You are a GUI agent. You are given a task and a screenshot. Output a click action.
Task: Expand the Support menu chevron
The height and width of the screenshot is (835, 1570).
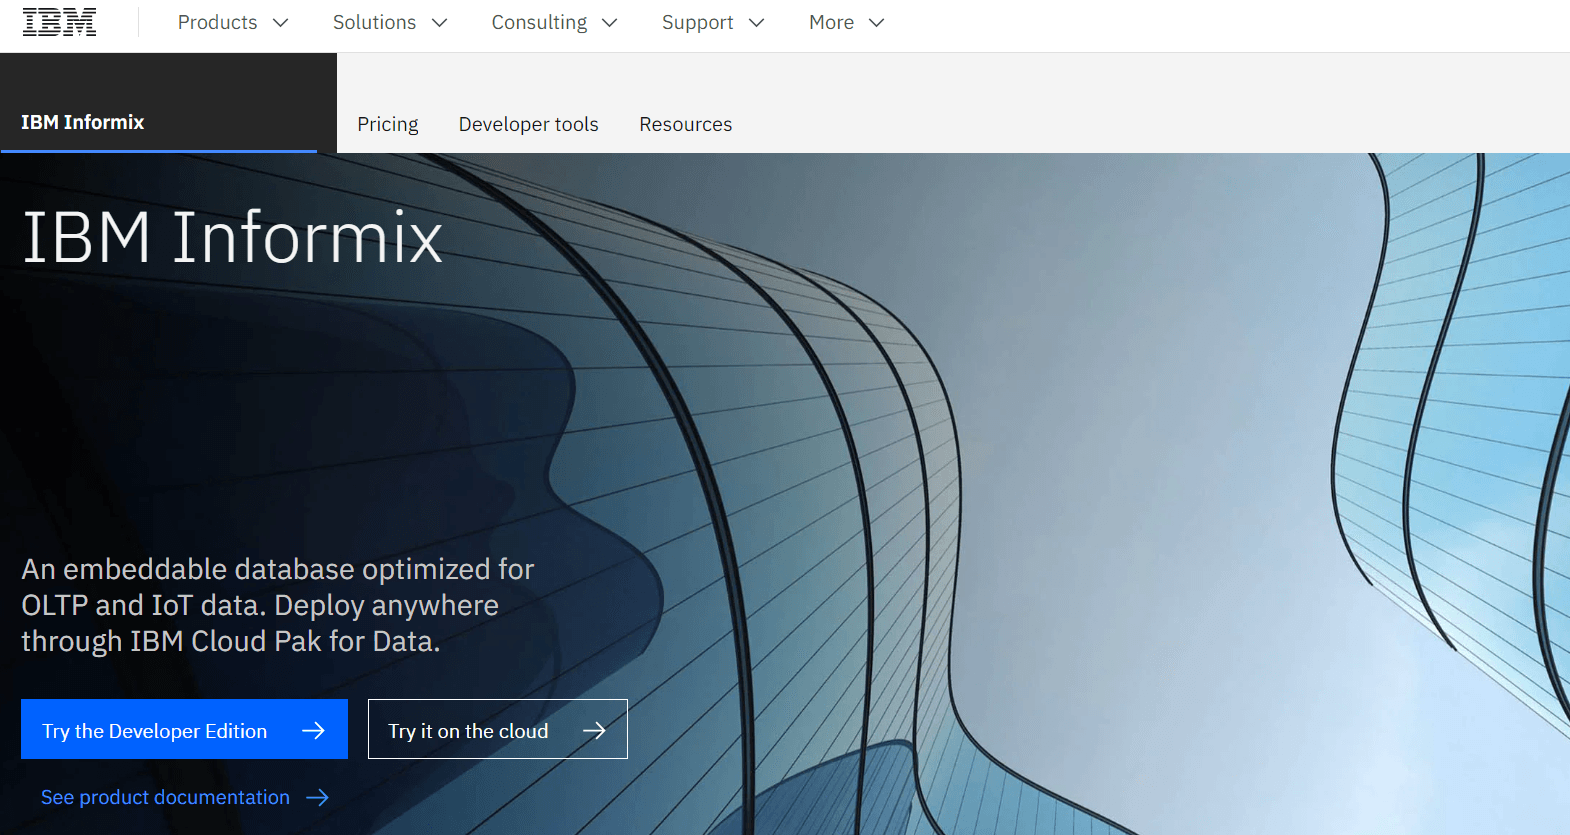click(x=756, y=23)
